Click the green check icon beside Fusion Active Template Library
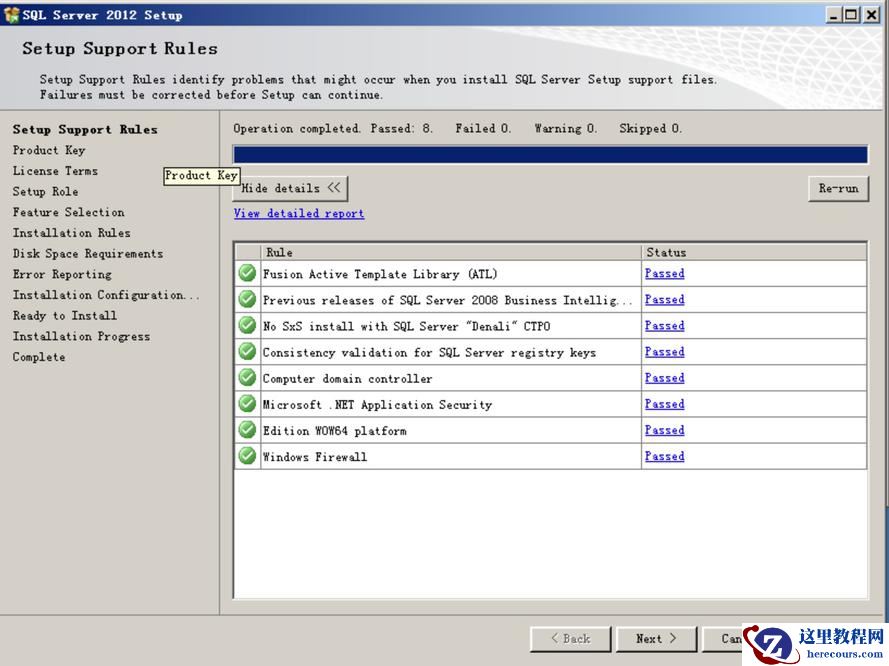The height and width of the screenshot is (666, 889). coord(247,274)
